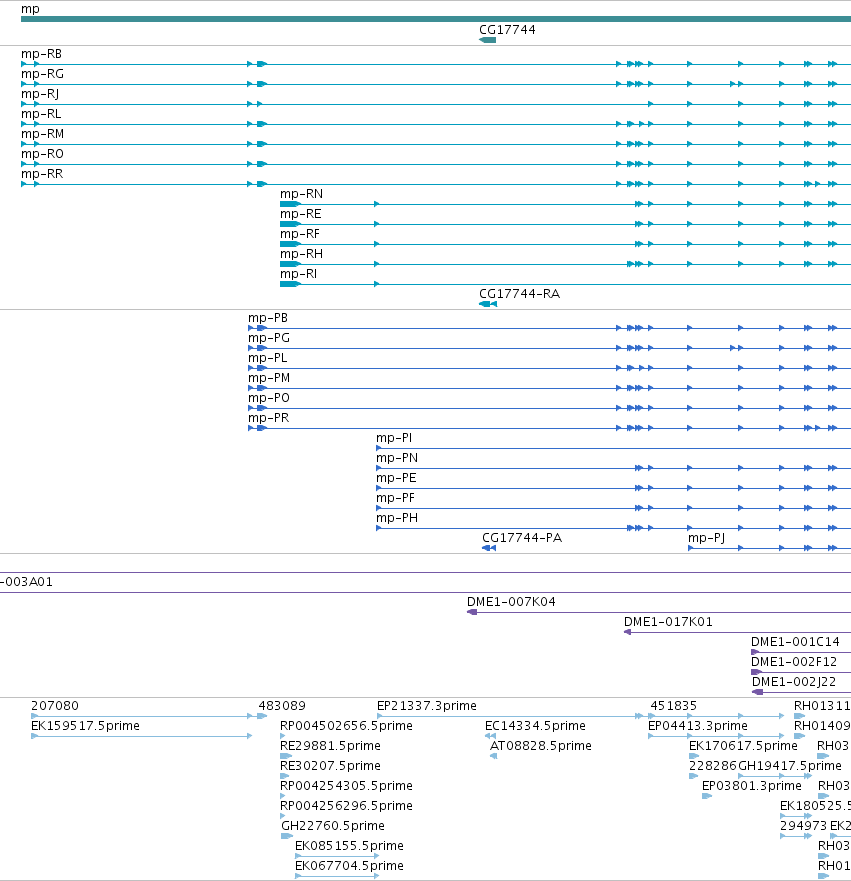Select clone DME1-002J22 label
The image size is (851, 881).
794,682
